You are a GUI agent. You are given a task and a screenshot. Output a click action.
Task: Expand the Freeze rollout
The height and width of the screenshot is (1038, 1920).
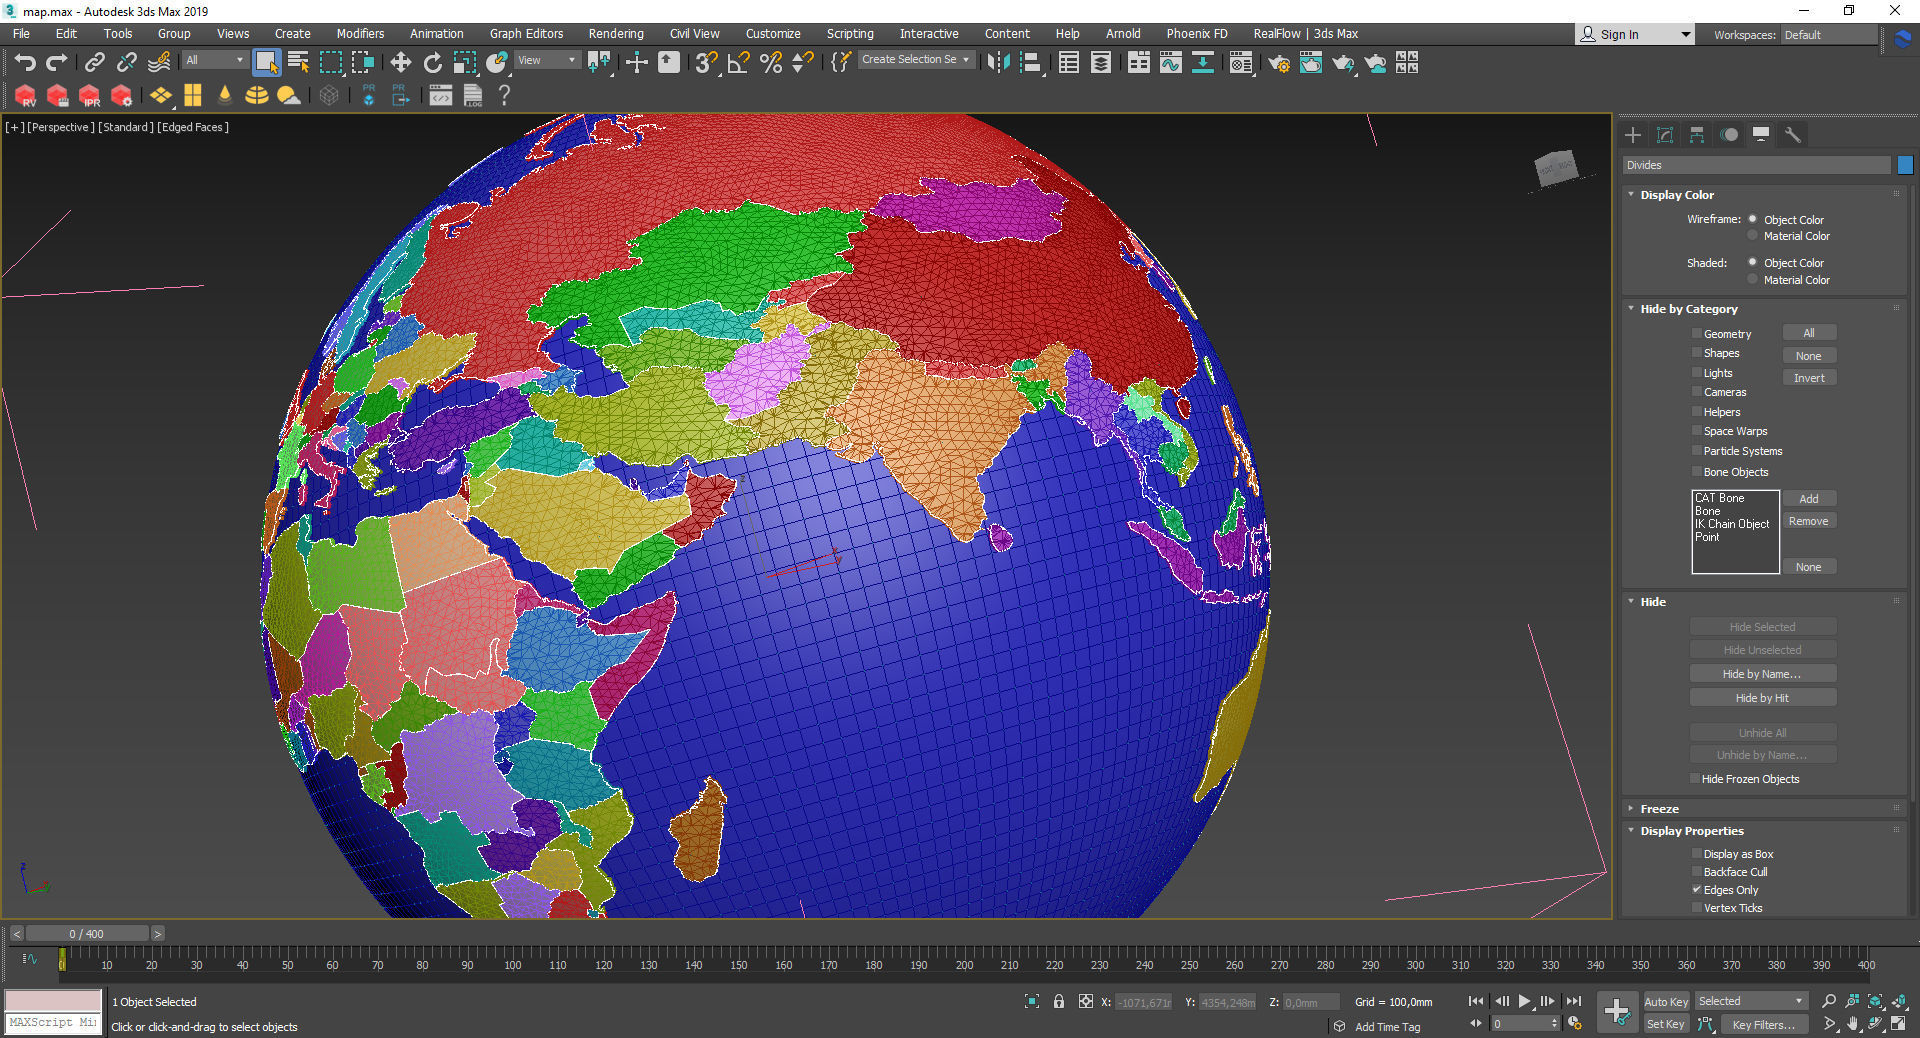point(1659,809)
